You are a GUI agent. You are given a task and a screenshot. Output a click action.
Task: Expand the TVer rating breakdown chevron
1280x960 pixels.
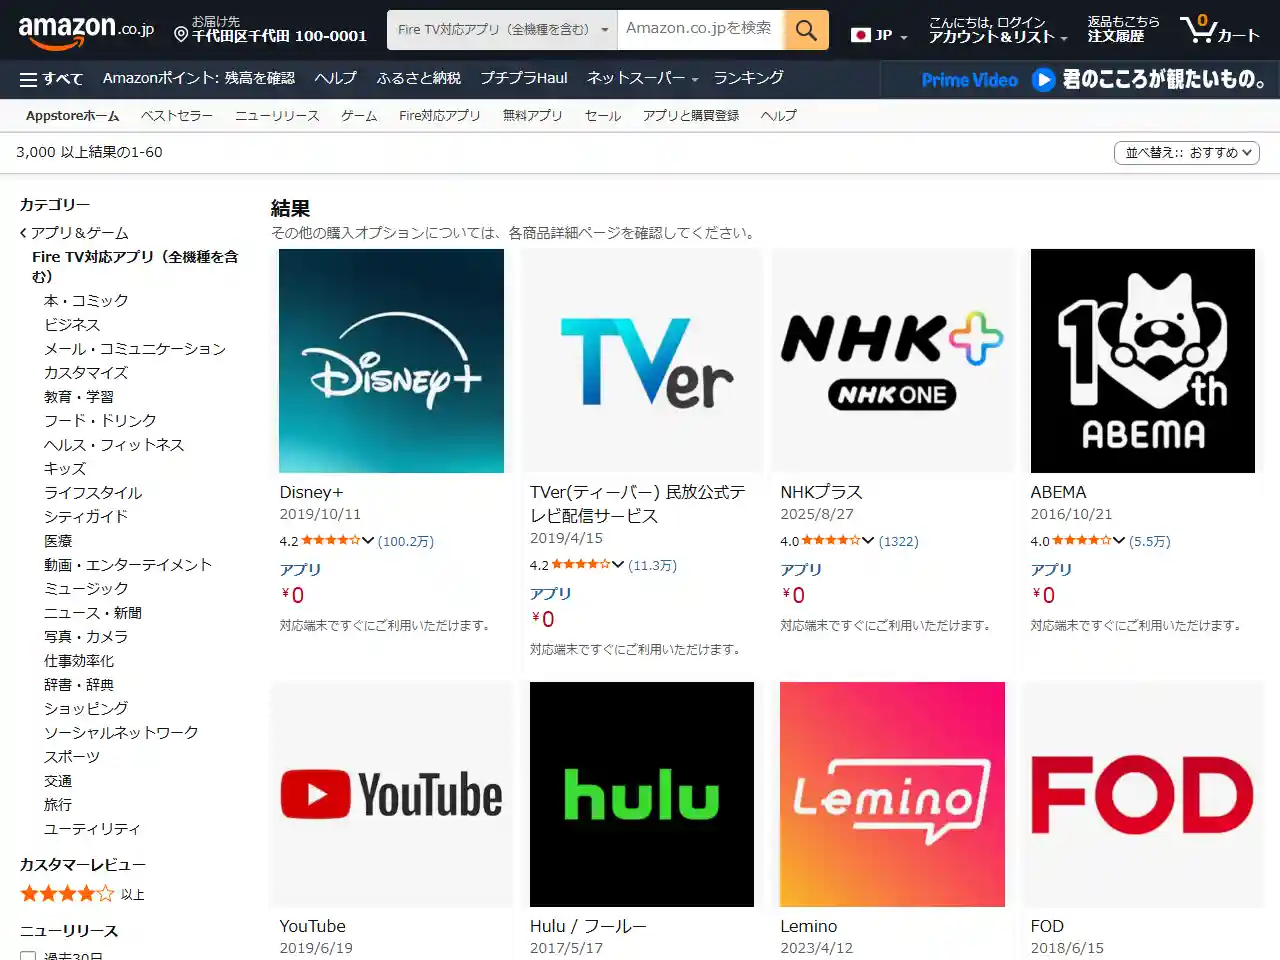[x=618, y=565]
